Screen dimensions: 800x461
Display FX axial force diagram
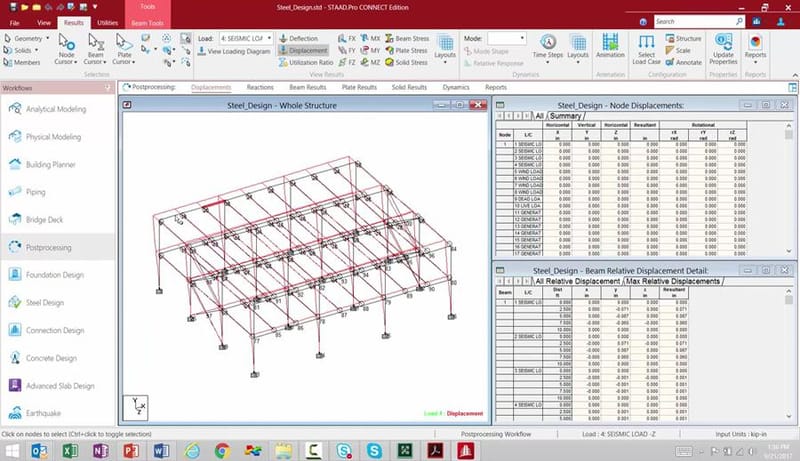point(347,38)
